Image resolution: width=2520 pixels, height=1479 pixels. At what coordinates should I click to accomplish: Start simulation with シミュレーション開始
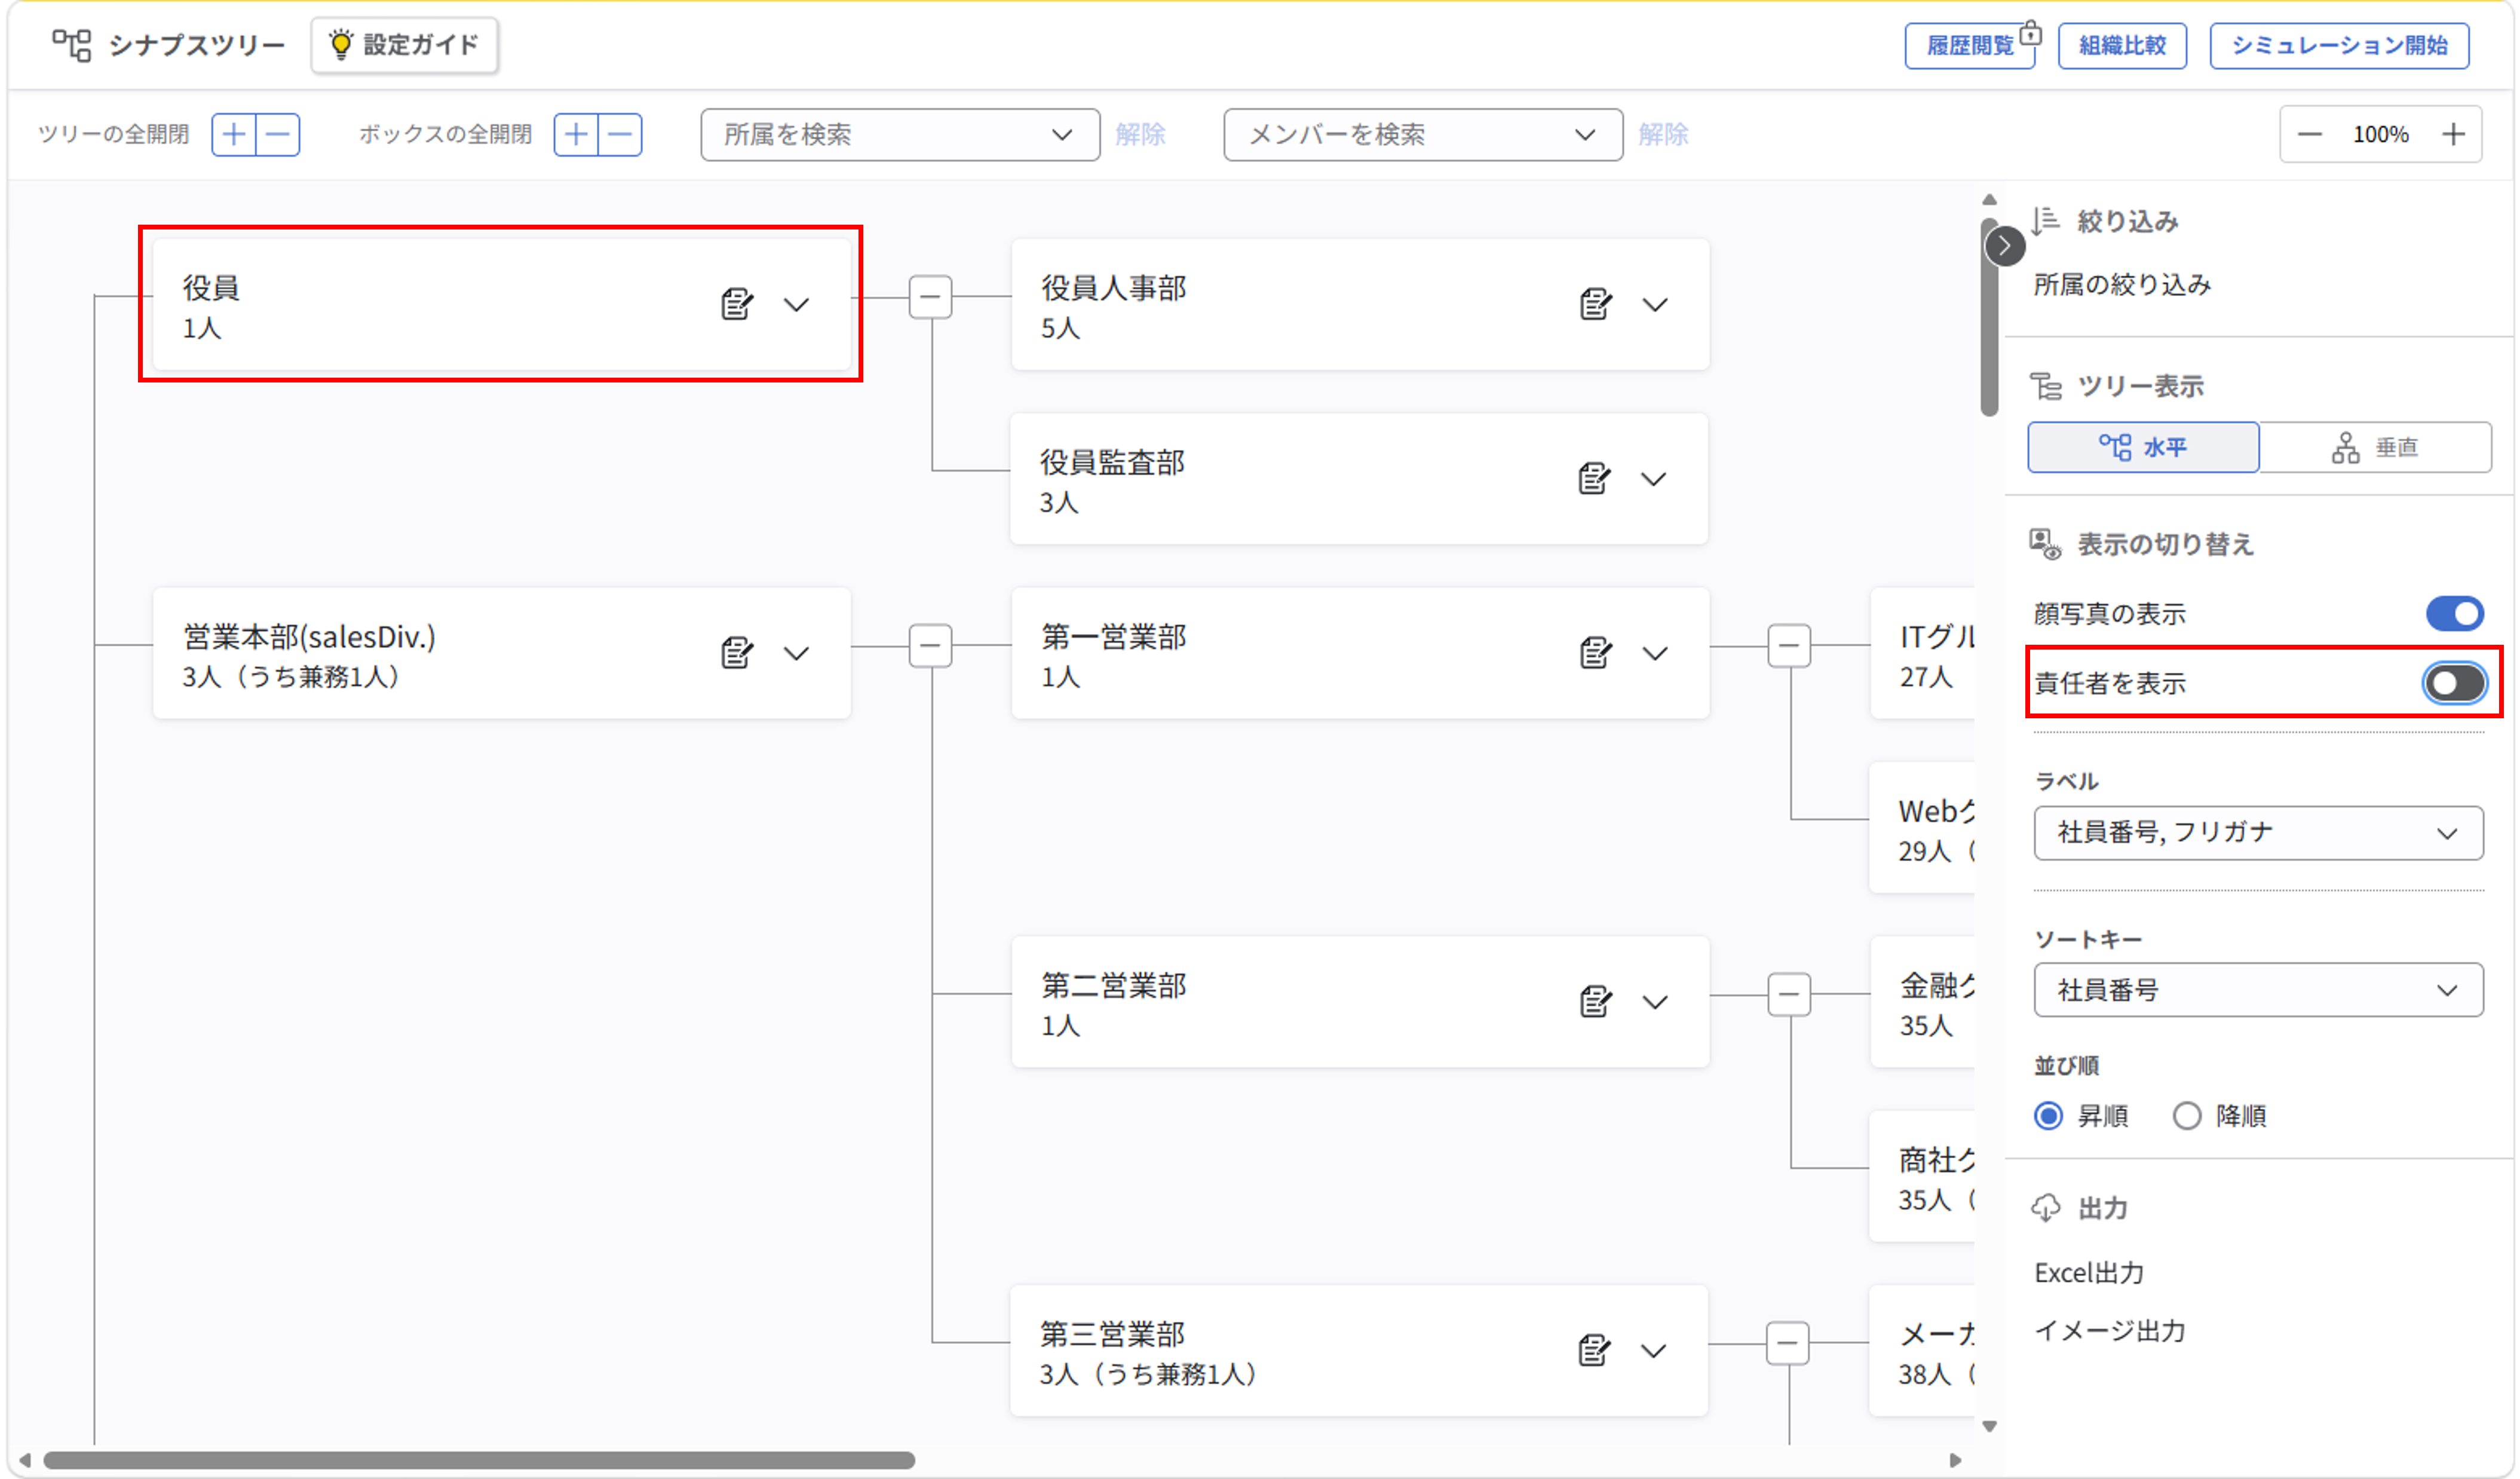pyautogui.click(x=2339, y=46)
